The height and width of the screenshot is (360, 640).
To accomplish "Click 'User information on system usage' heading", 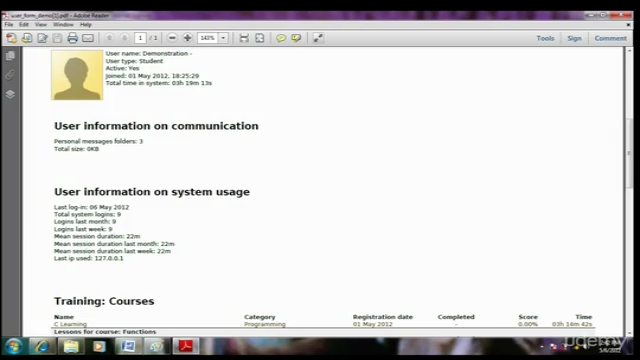I will click(152, 192).
